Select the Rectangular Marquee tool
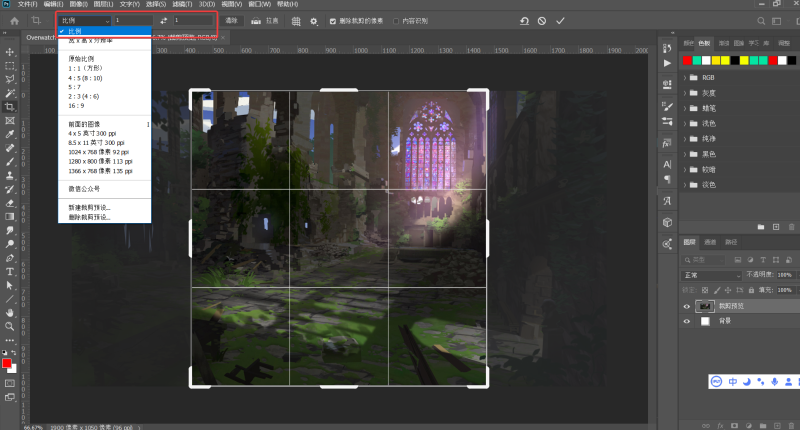Viewport: 800px width, 430px height. tap(10, 66)
